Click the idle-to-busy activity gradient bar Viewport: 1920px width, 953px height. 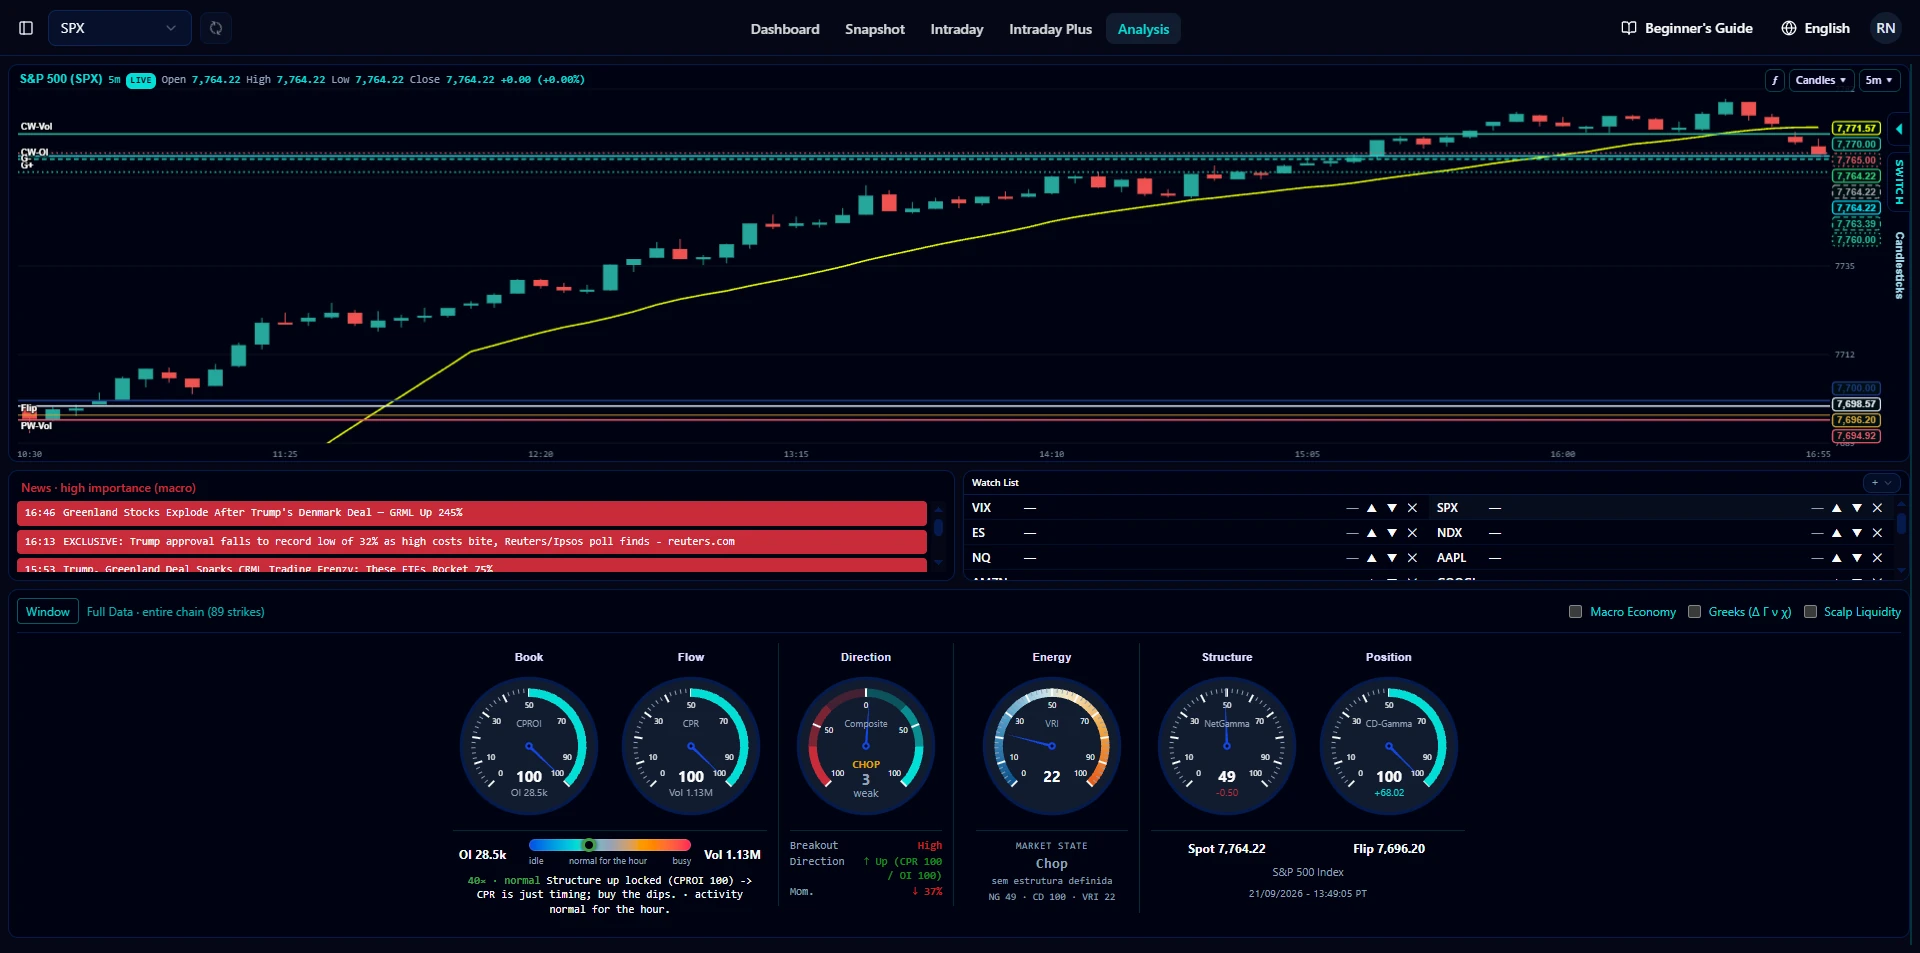point(610,845)
